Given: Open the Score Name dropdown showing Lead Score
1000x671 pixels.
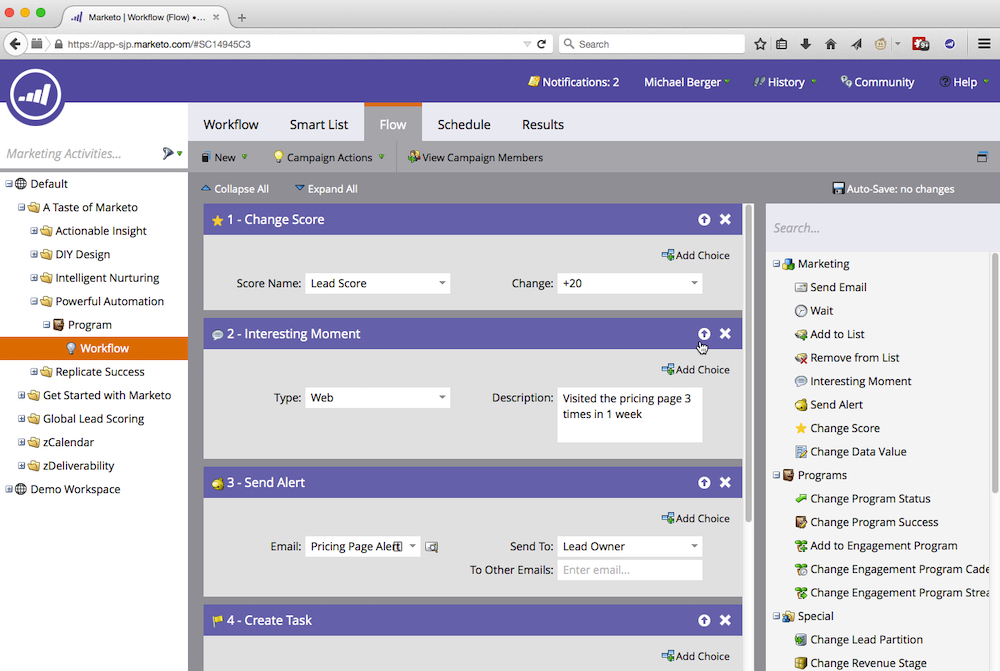Looking at the screenshot, I should pos(377,283).
